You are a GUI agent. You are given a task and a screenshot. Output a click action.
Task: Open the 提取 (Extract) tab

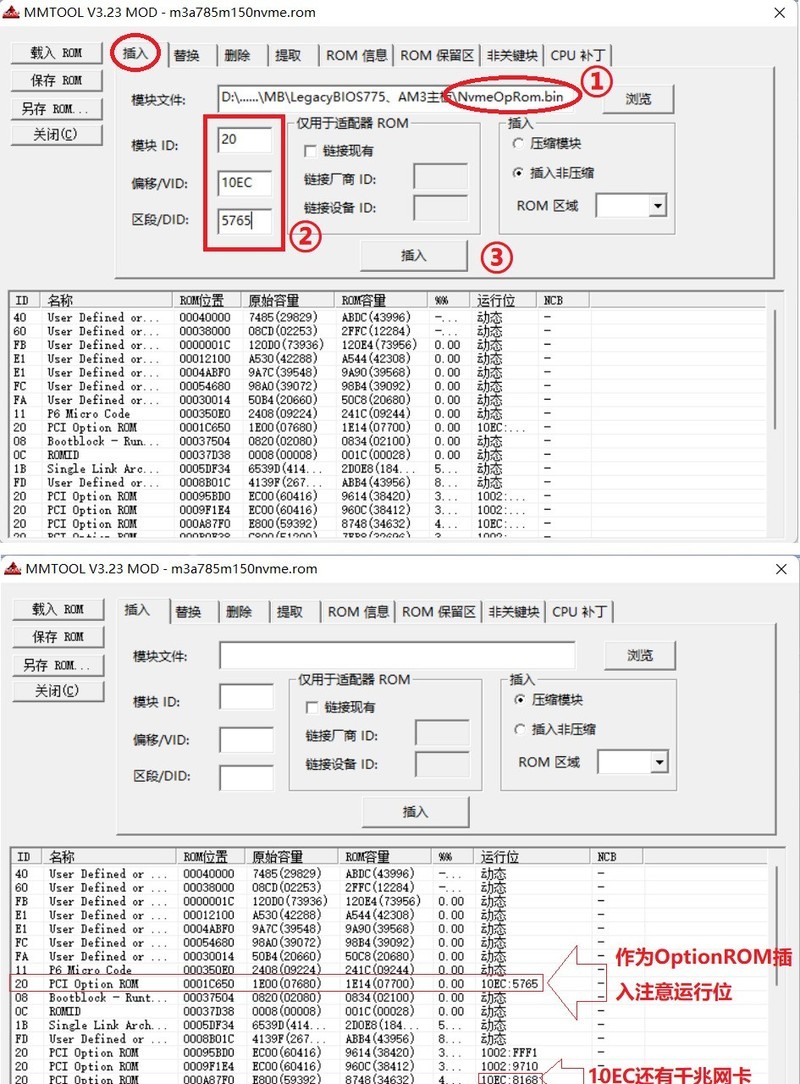tap(290, 55)
